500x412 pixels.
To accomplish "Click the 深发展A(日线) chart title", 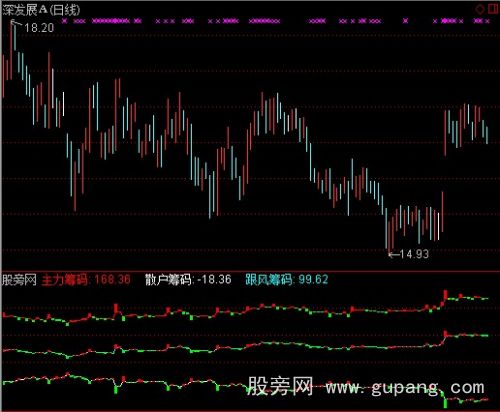I will pos(41,10).
